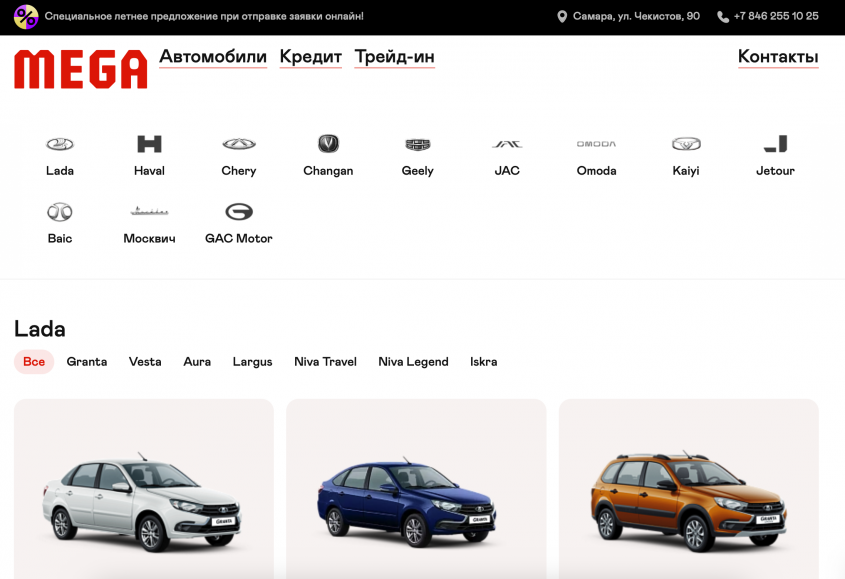Click the Lada brand logo icon
The image size is (845, 579).
pos(60,144)
